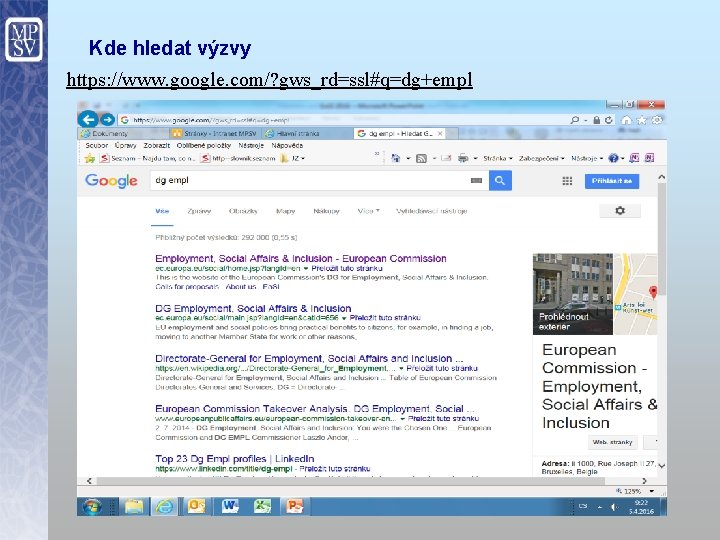Open the Soubor menu
This screenshot has height=540, width=720.
[x=96, y=145]
